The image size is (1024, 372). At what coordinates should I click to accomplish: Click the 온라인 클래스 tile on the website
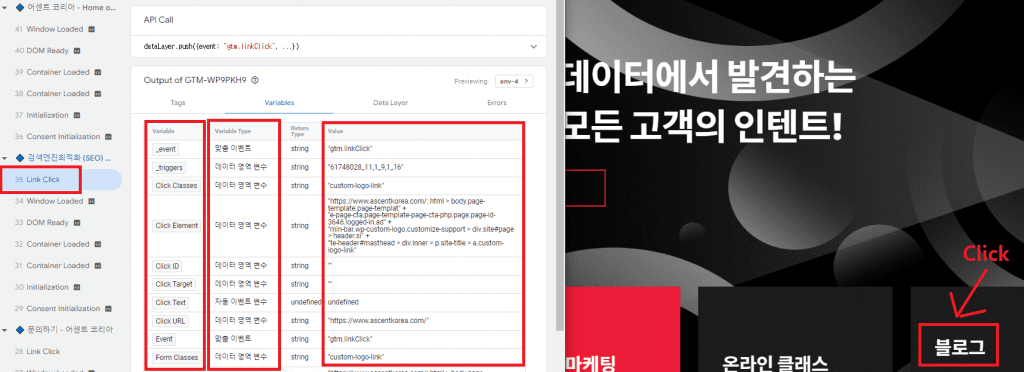(795, 329)
